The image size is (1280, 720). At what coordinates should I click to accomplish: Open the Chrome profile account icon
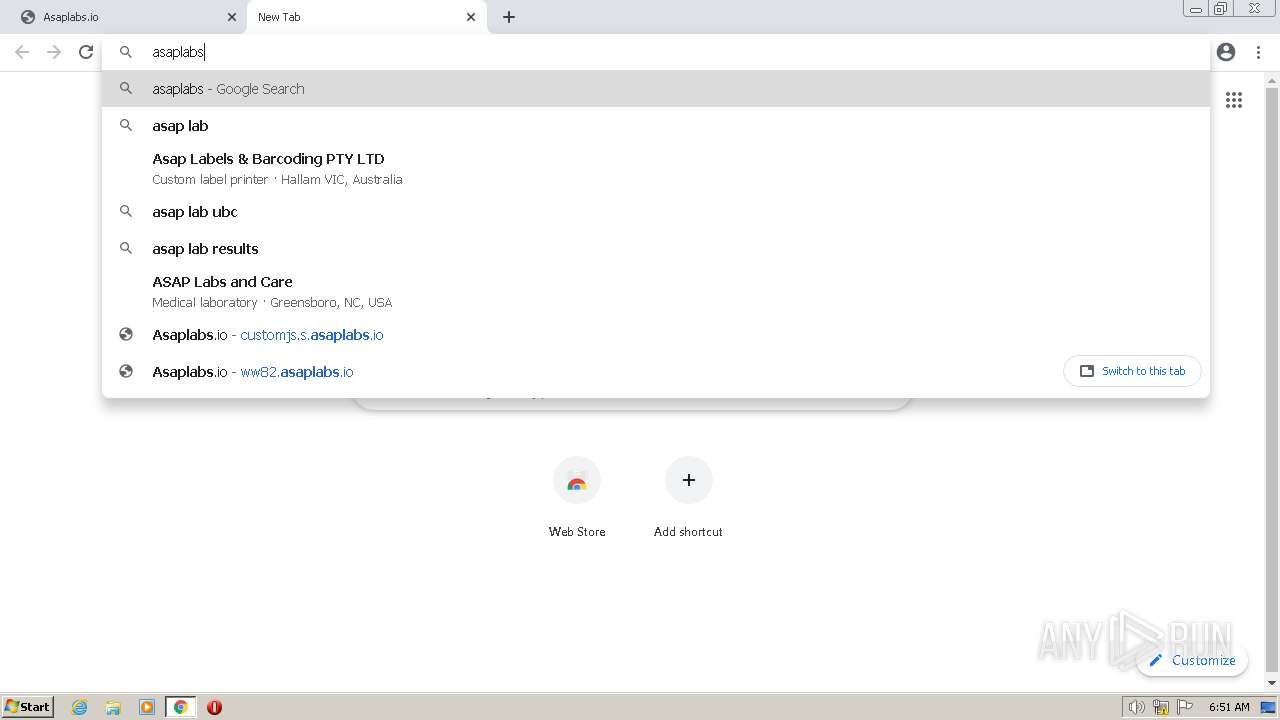[1226, 52]
